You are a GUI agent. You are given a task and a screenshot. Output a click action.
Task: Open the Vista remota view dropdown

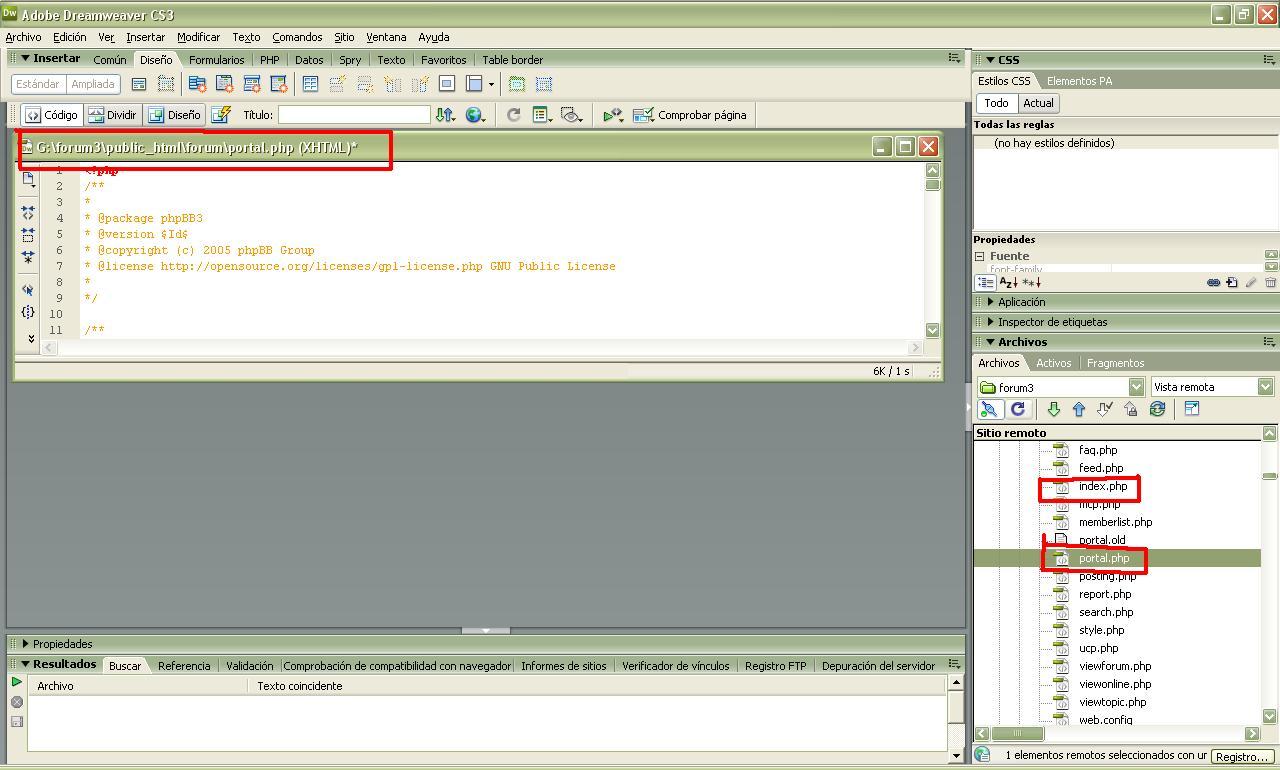[1265, 387]
